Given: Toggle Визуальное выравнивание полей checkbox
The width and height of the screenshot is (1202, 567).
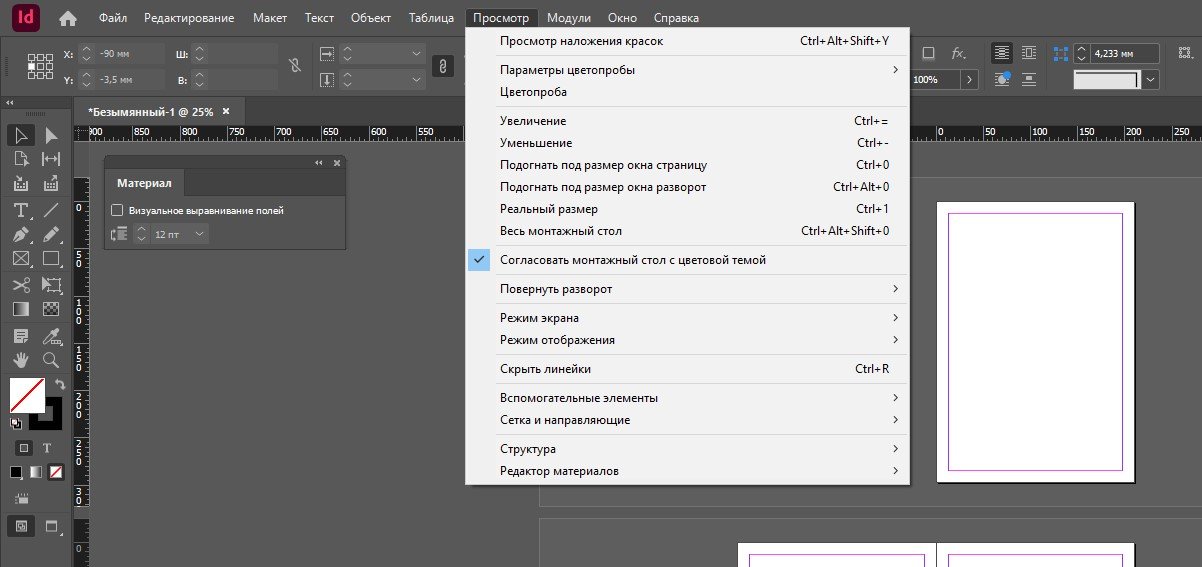Looking at the screenshot, I should [x=117, y=210].
